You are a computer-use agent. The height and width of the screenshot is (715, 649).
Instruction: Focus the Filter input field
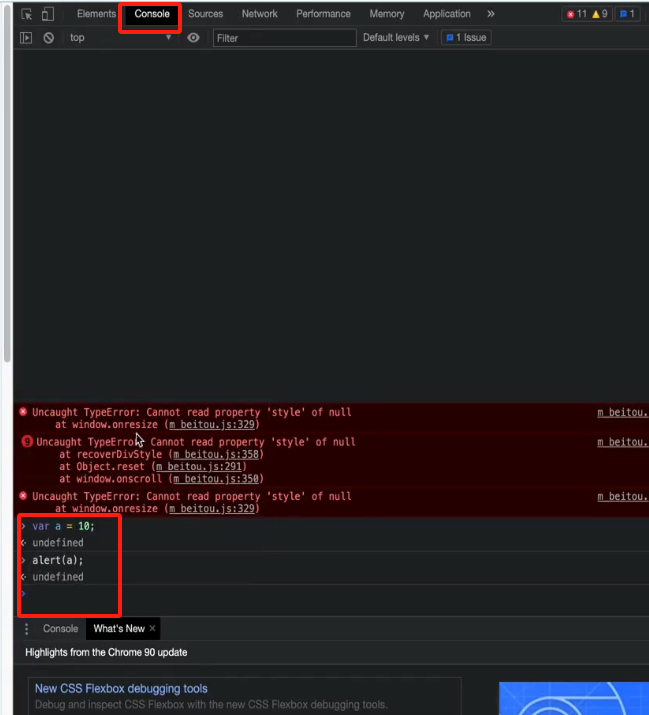click(x=285, y=38)
